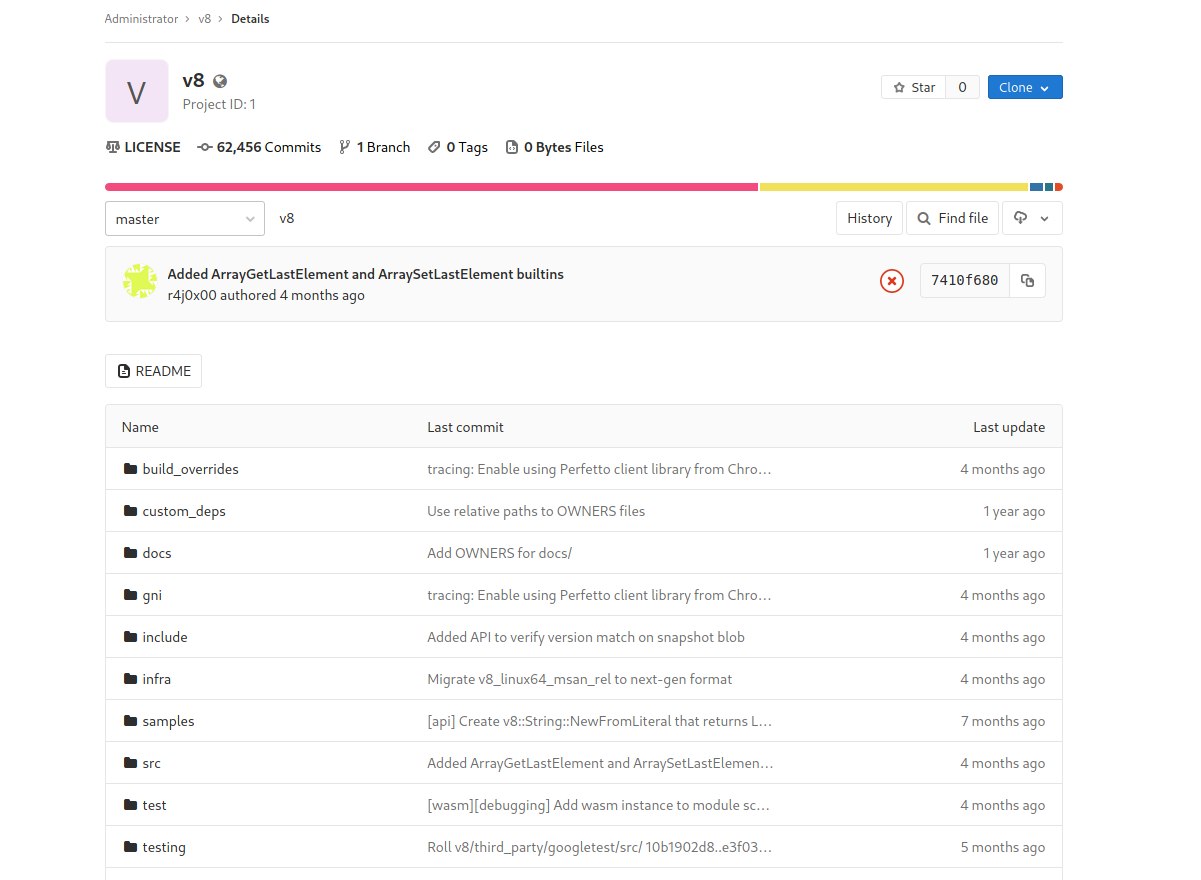Open the build_overrides directory name
Screen dimensions: 1201x880
click(190, 469)
